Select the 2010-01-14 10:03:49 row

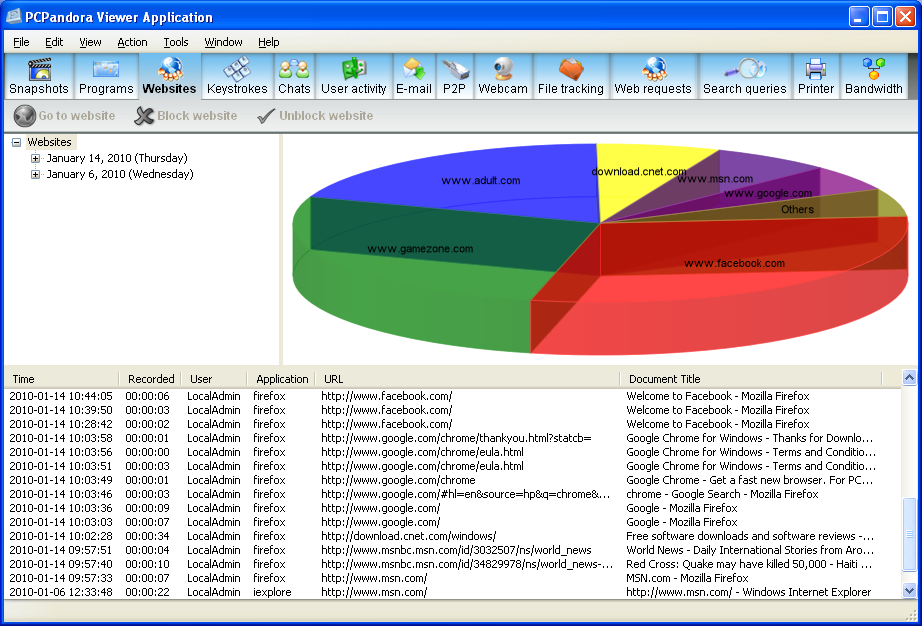[453, 480]
